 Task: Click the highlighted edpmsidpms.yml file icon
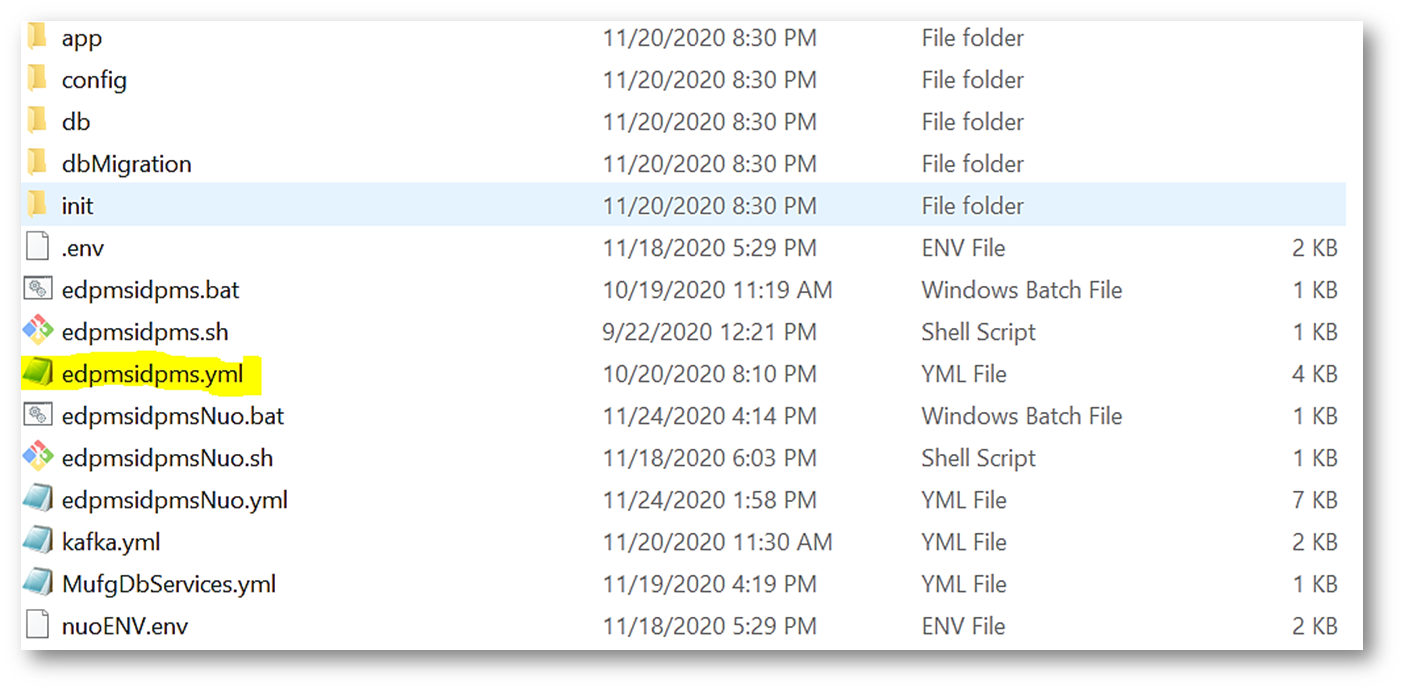point(37,374)
